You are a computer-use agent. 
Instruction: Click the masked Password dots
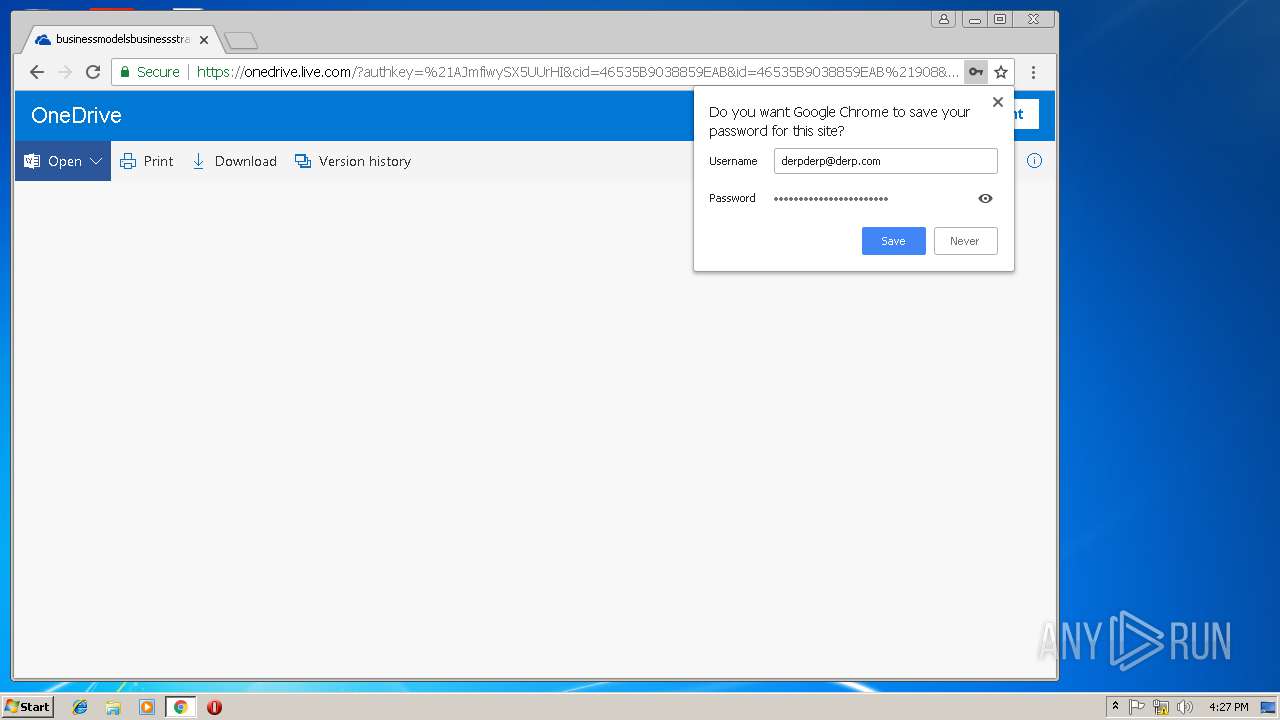tap(831, 199)
